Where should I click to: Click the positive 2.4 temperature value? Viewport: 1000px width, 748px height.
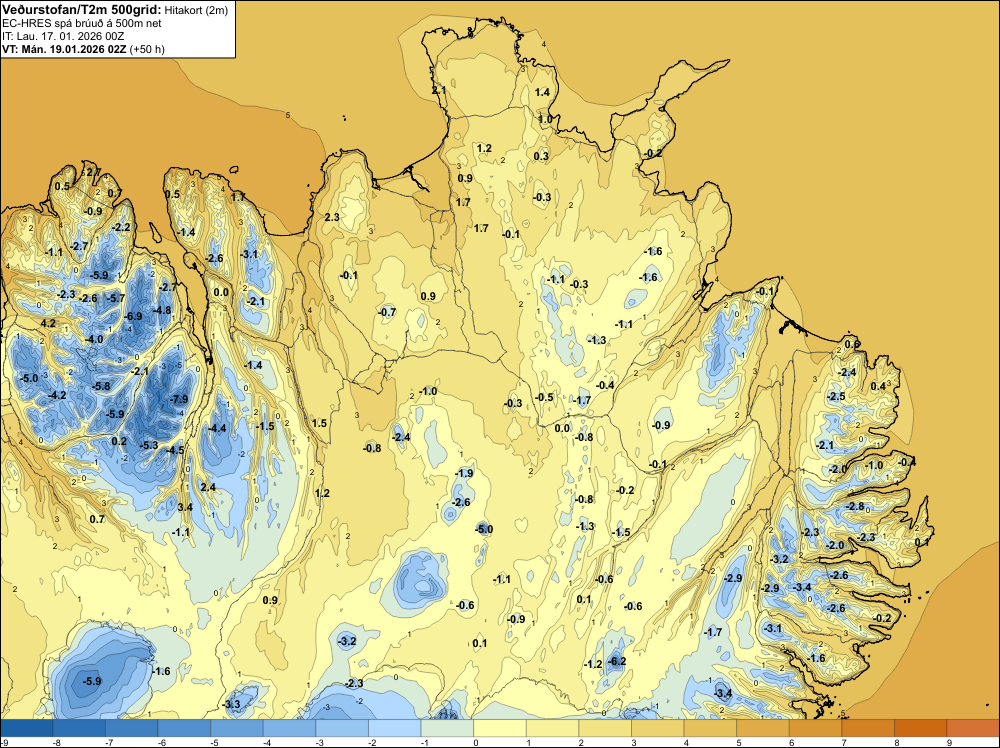click(208, 487)
